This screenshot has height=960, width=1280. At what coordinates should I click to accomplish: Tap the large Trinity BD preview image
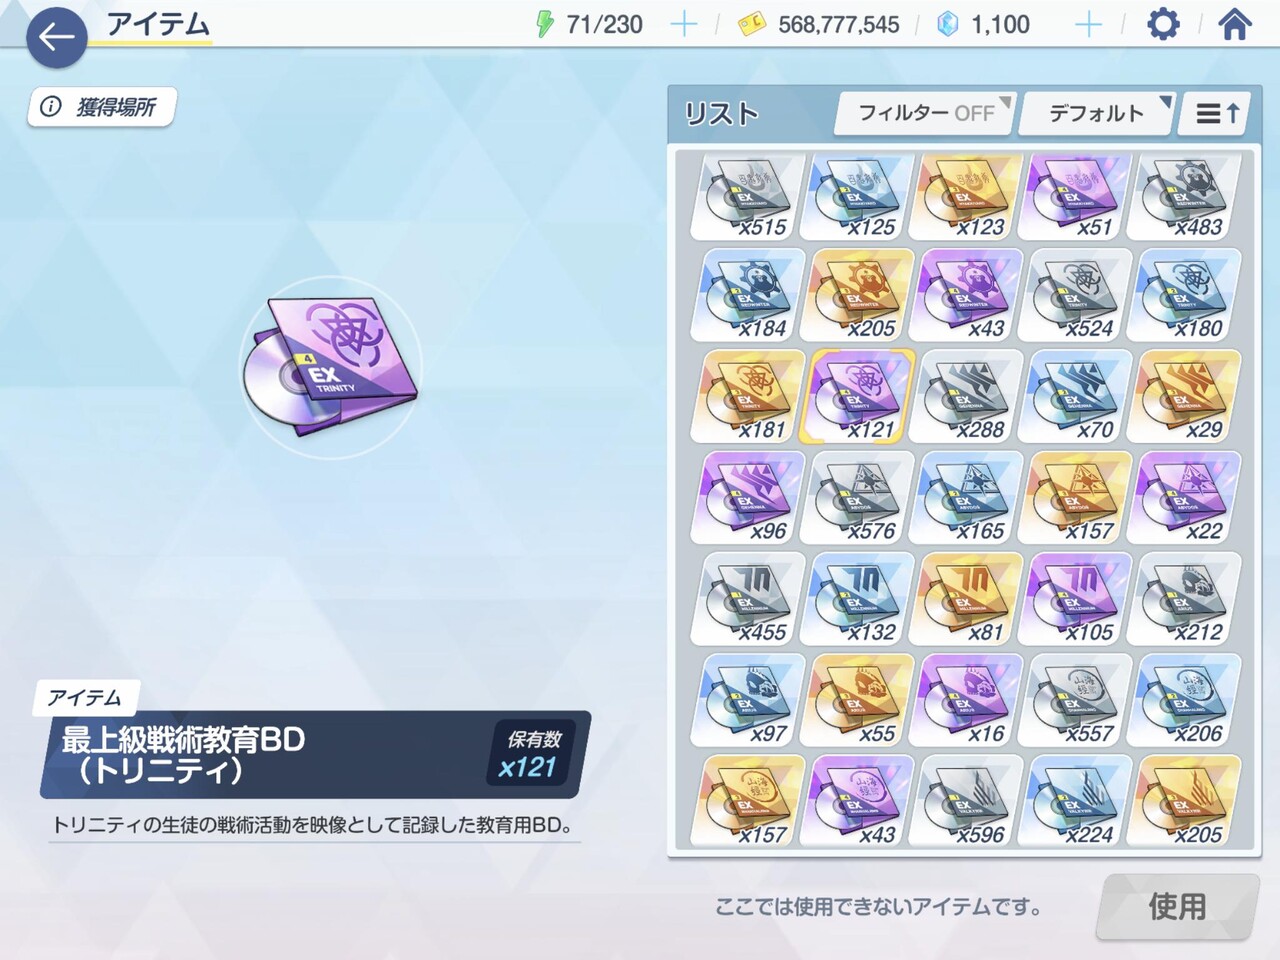(331, 367)
